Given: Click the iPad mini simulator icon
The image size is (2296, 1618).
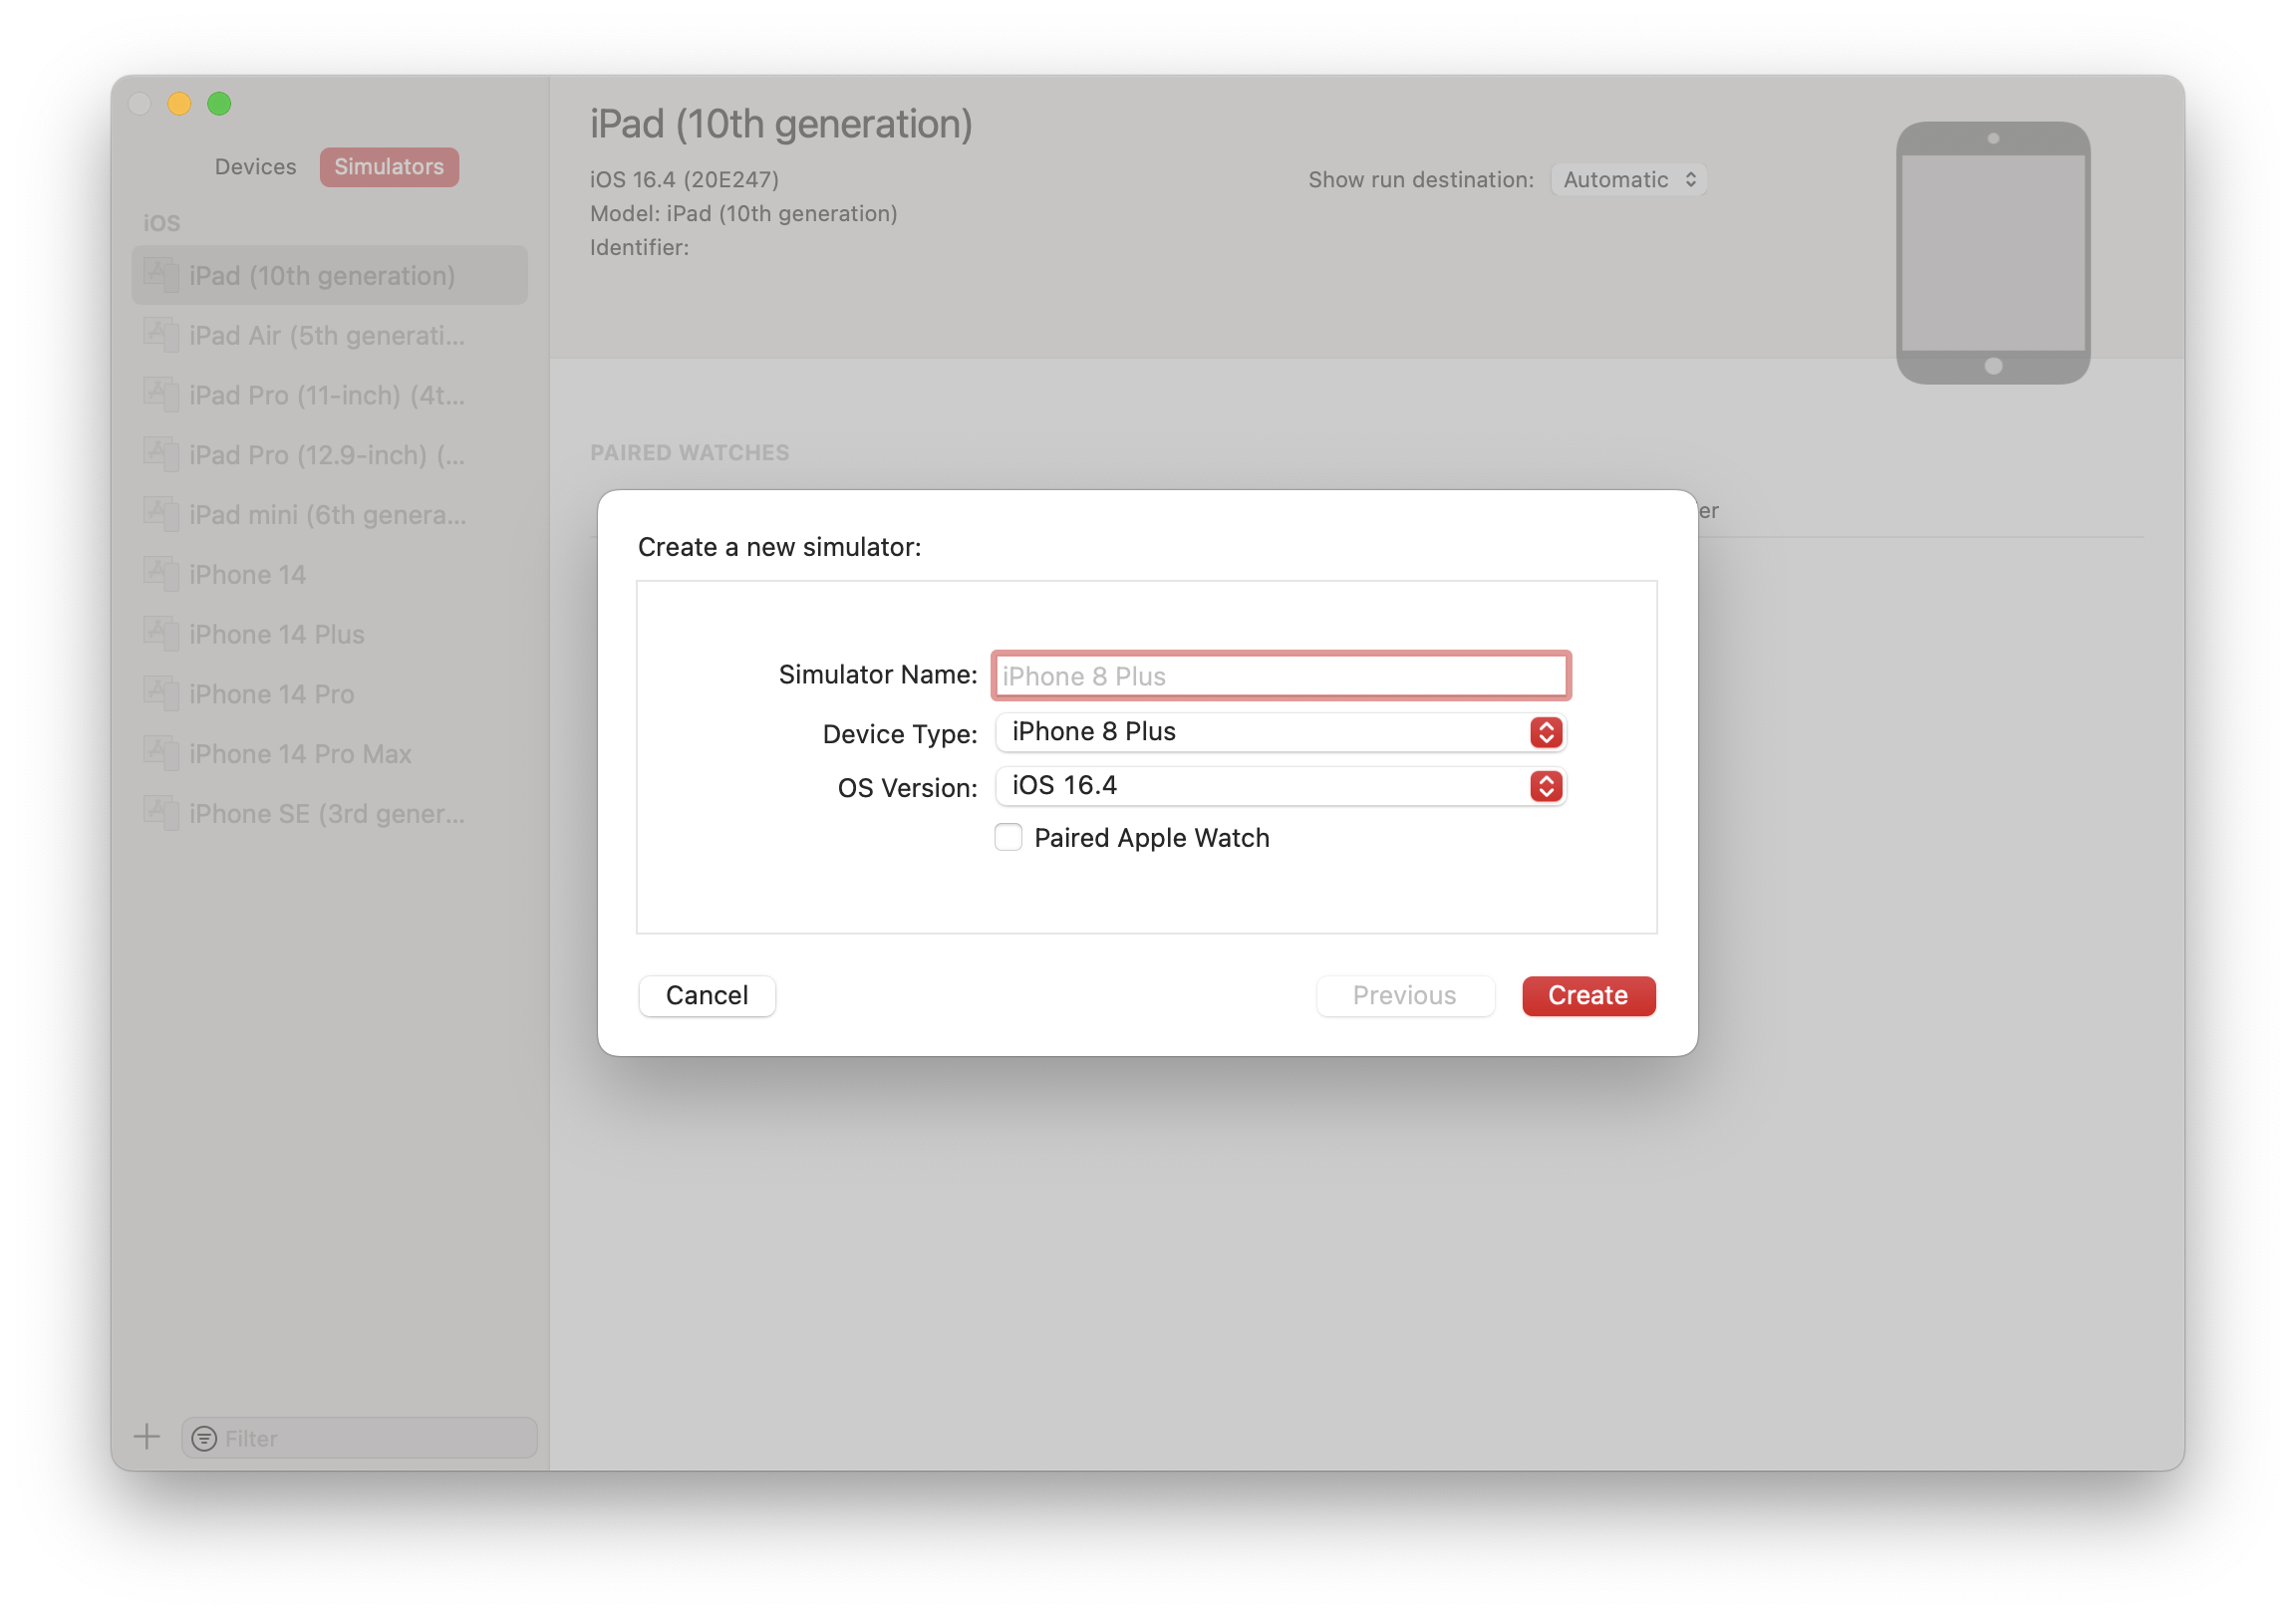Looking at the screenshot, I should [160, 513].
